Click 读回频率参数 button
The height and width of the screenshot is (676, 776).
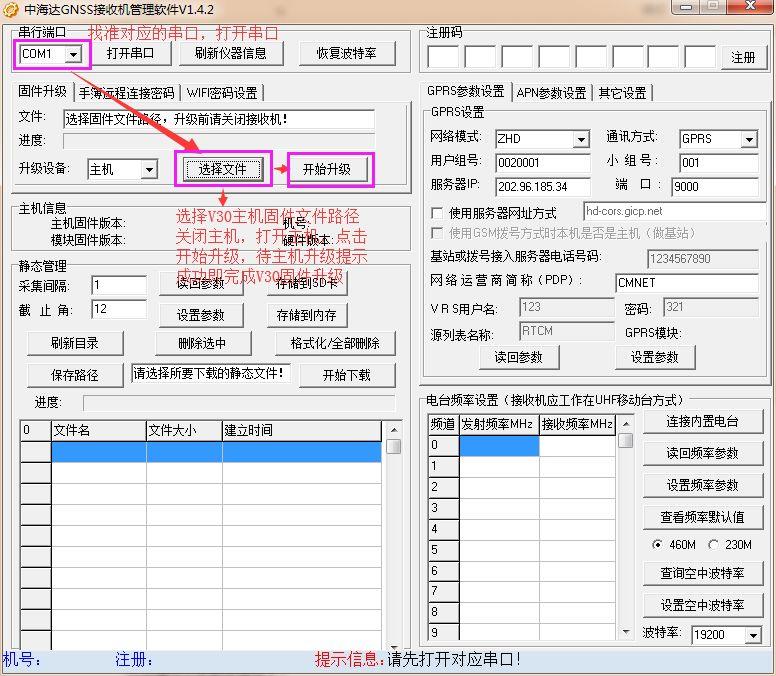(x=703, y=453)
